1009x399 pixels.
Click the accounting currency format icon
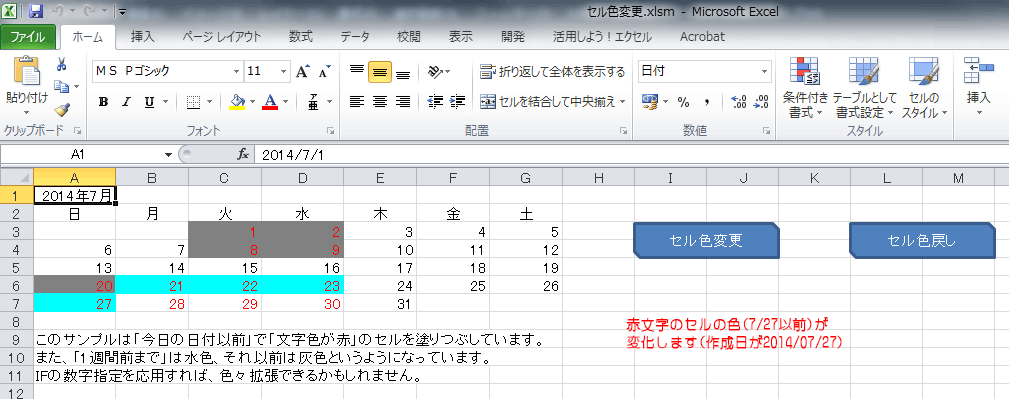[649, 101]
